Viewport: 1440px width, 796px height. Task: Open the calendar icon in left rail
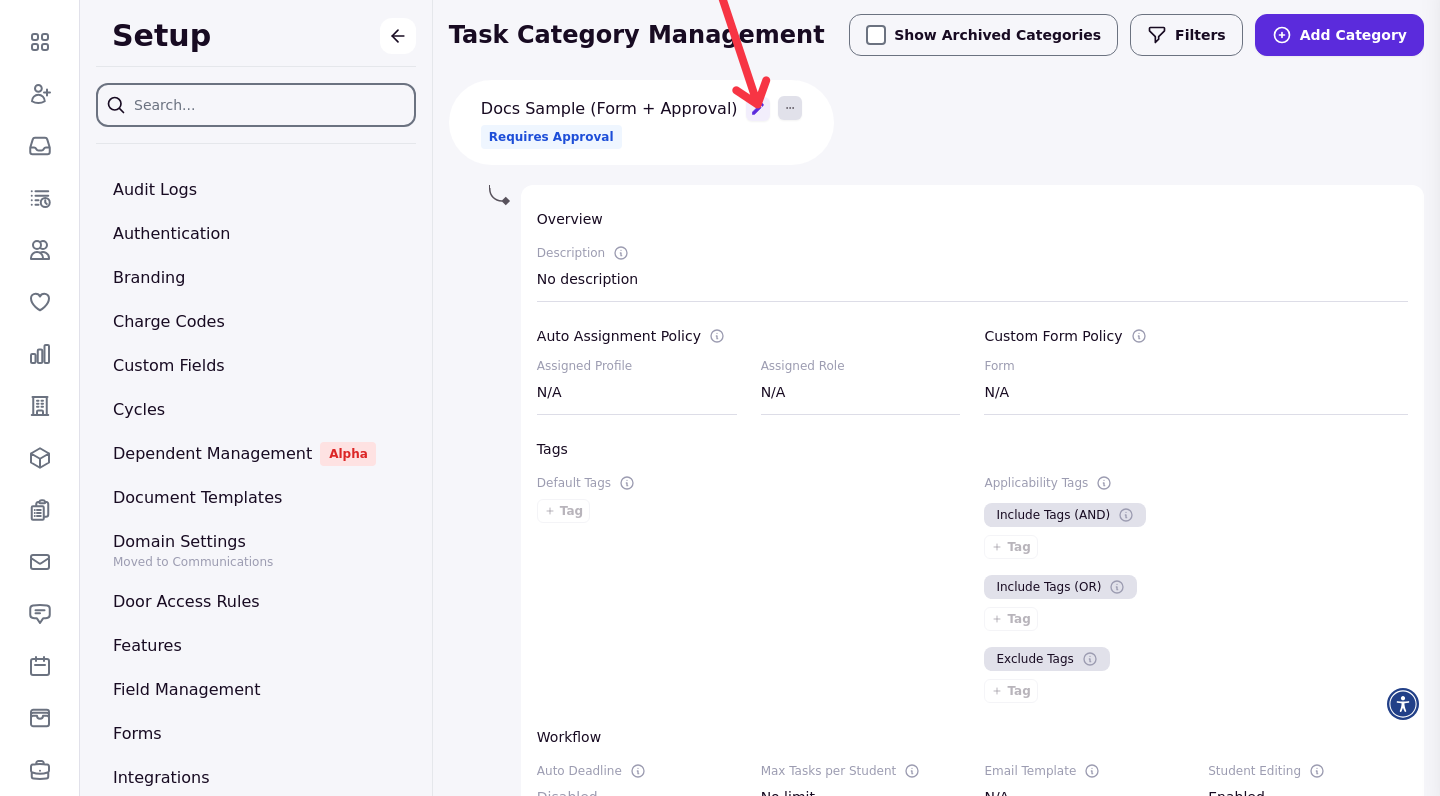(40, 666)
